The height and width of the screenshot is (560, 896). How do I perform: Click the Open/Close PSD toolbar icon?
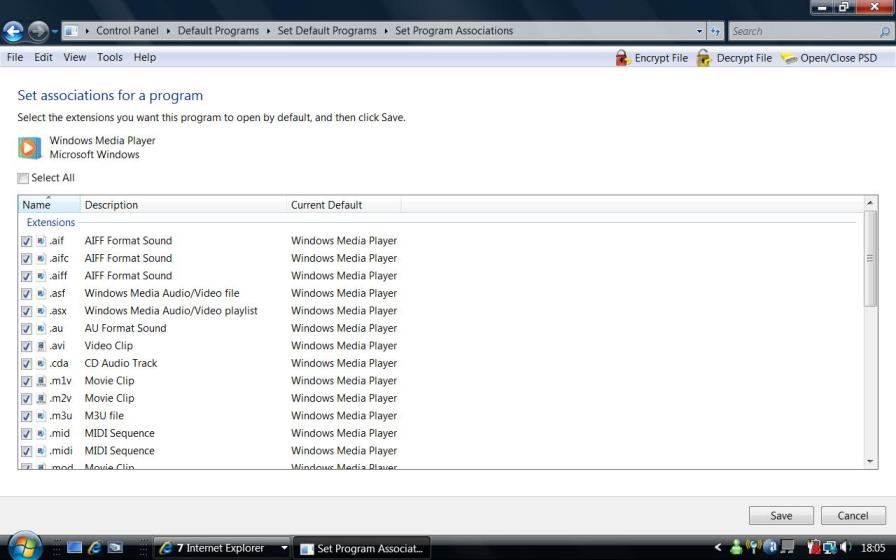788,58
